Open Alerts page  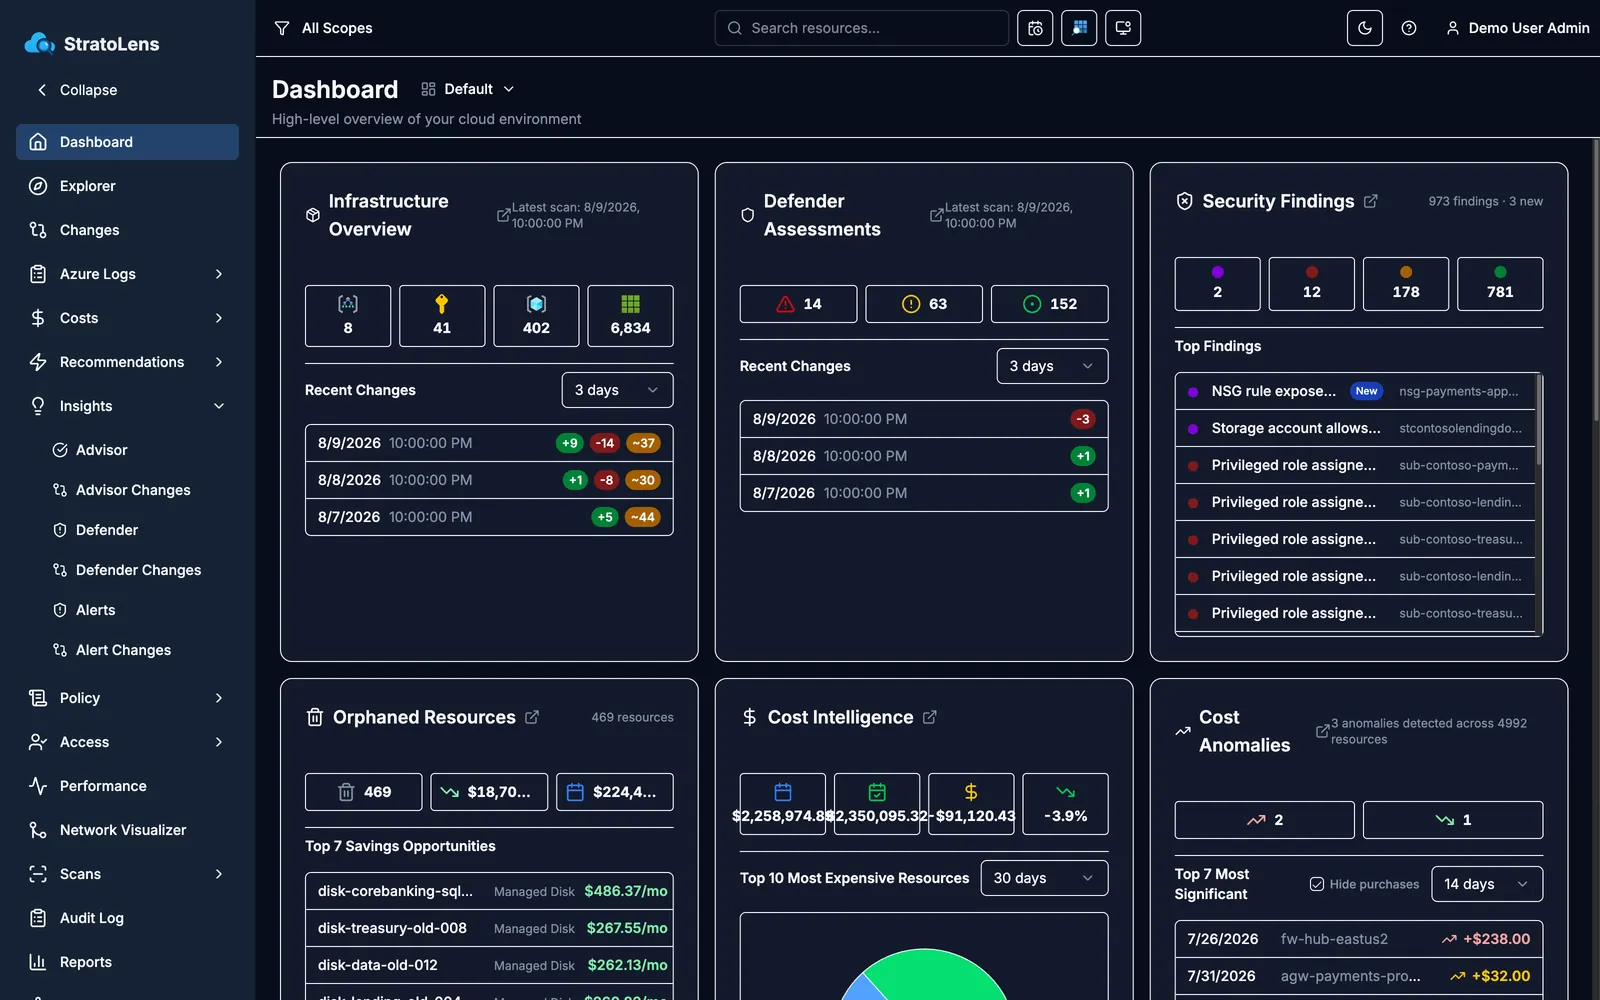139,610
